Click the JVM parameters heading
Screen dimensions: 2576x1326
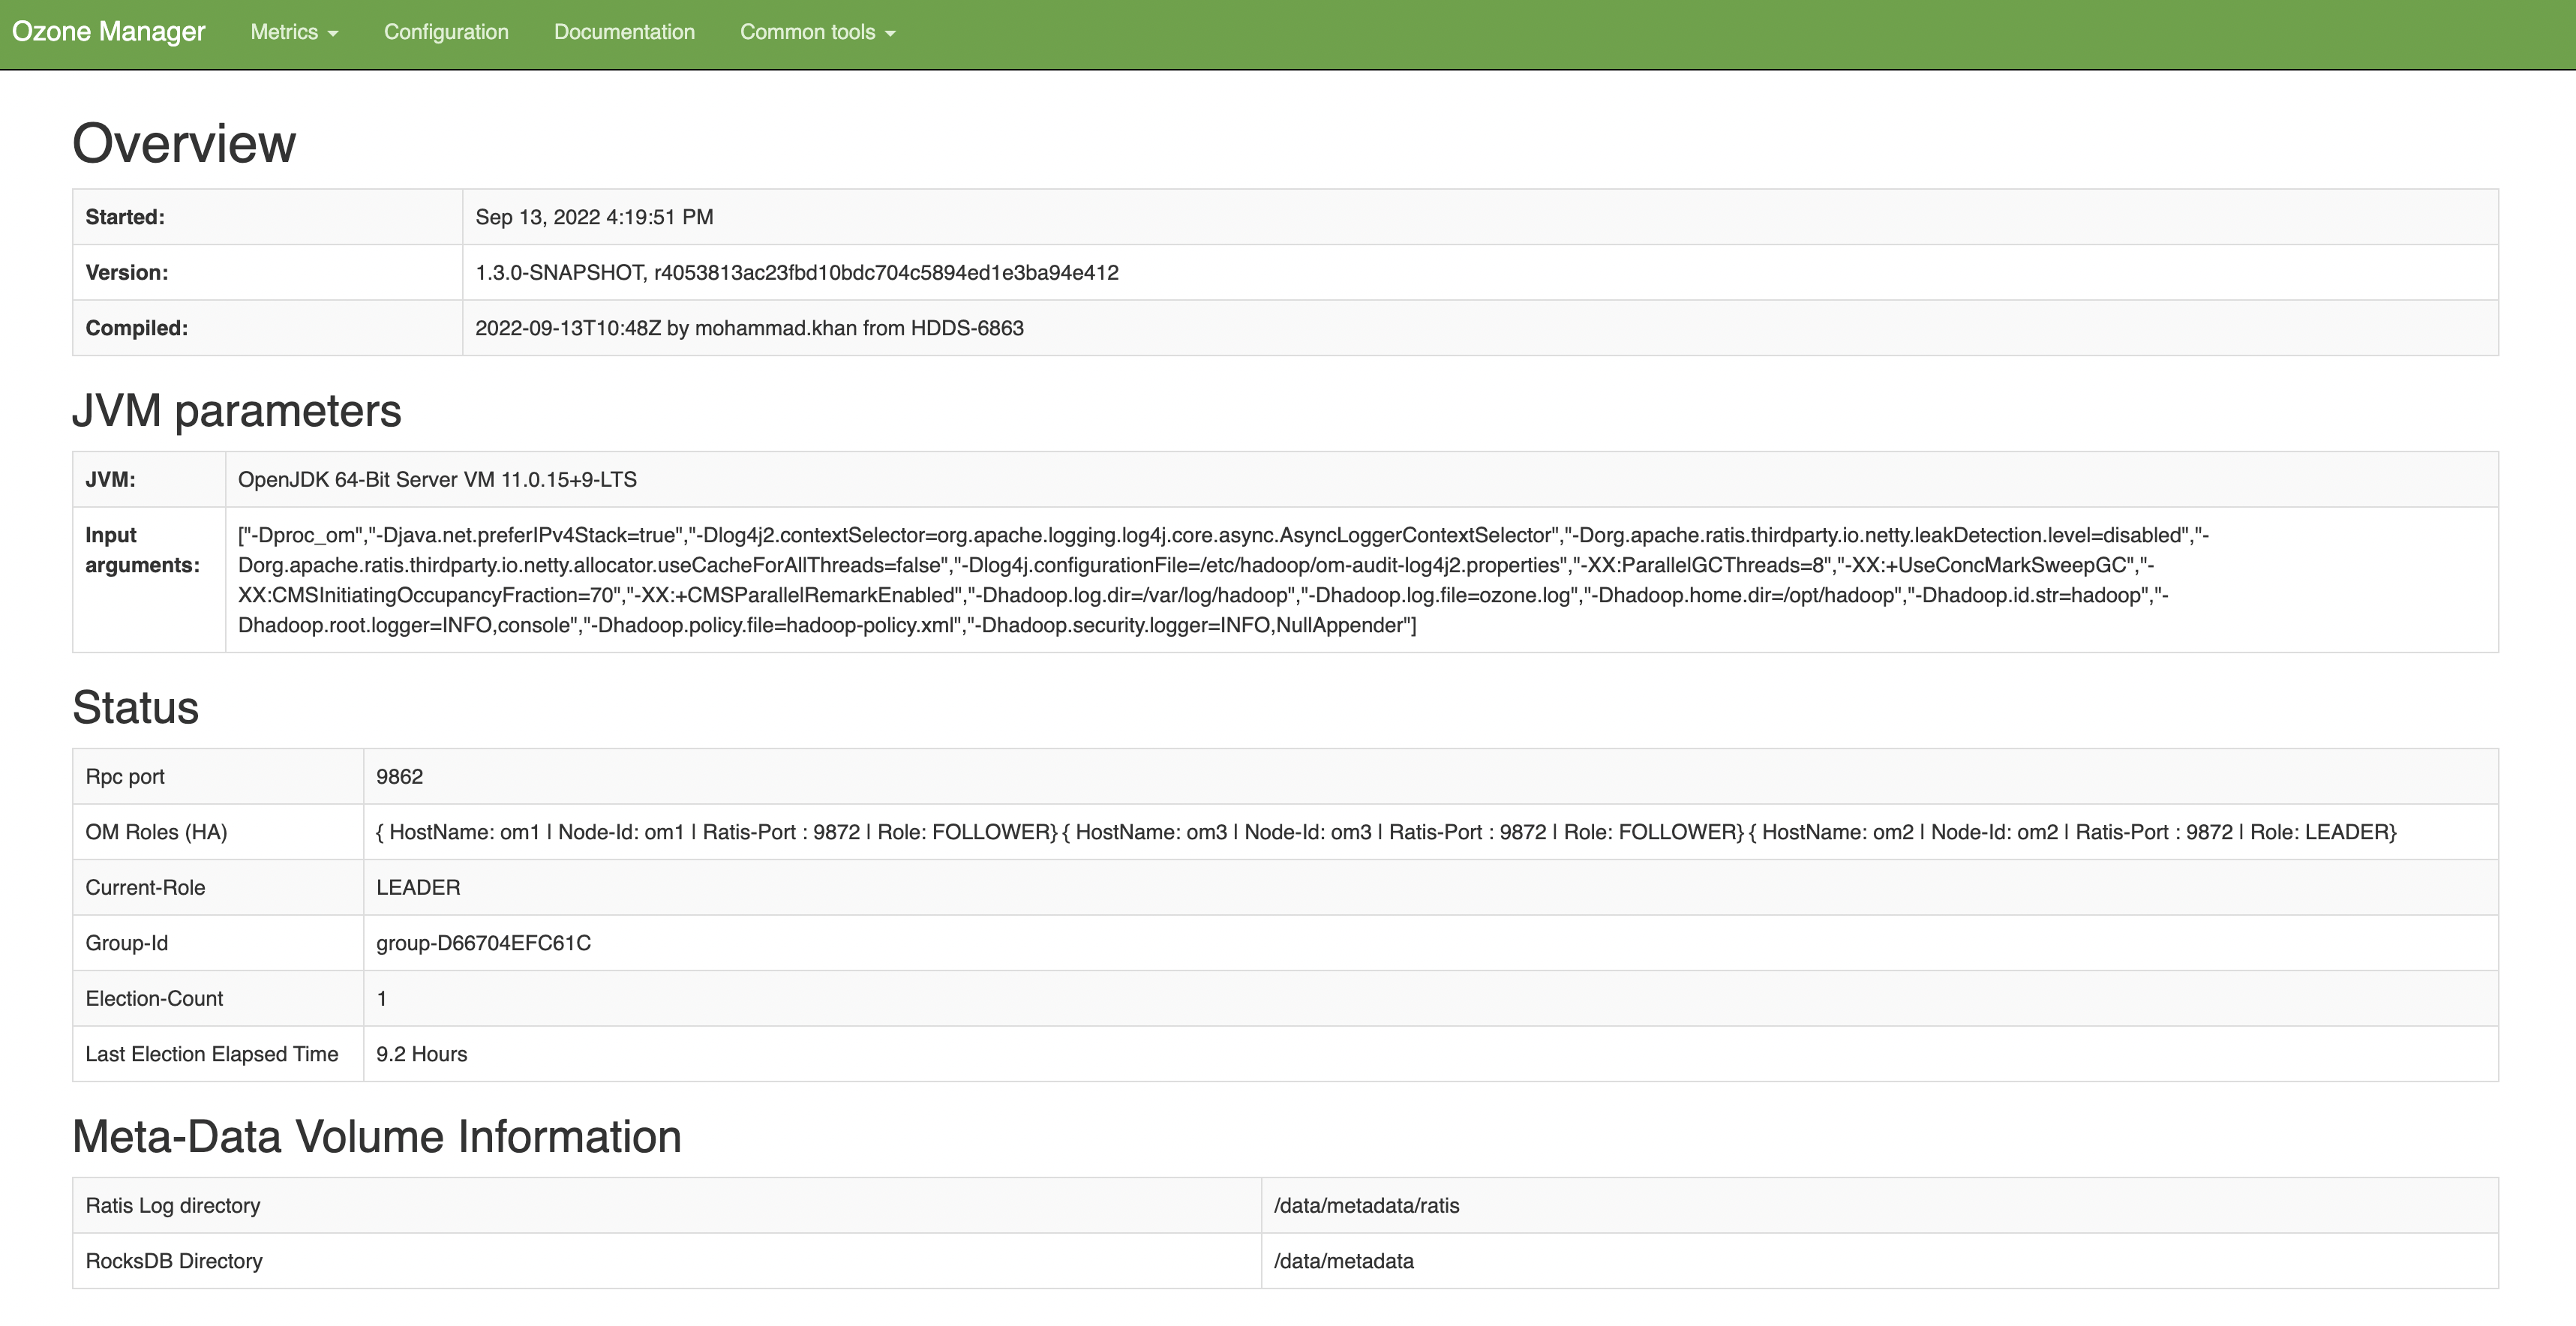(237, 411)
